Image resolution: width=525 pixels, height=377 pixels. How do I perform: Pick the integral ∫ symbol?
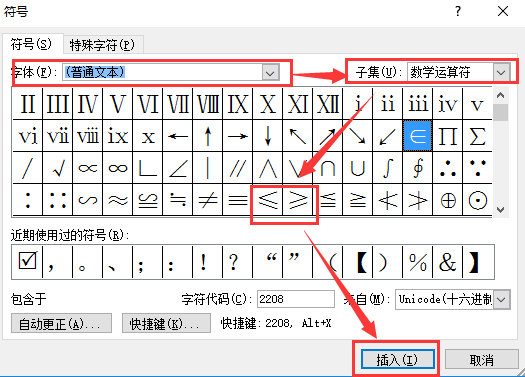click(x=388, y=168)
